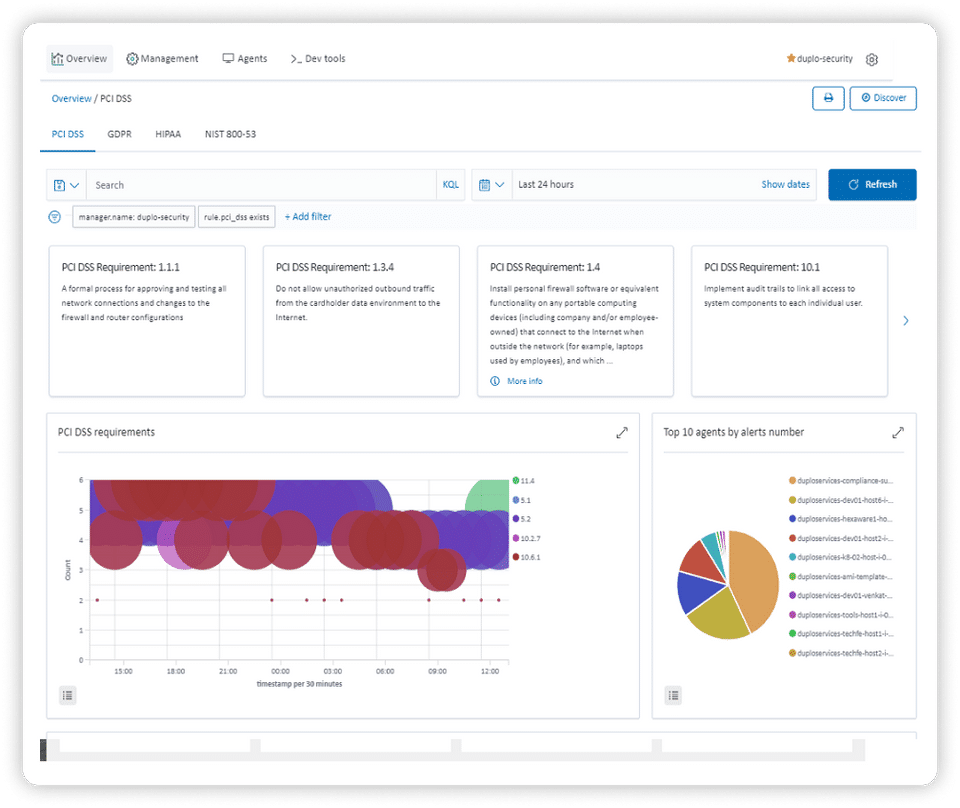This screenshot has height=808, width=960.
Task: Click Add filter link
Action: 308,217
